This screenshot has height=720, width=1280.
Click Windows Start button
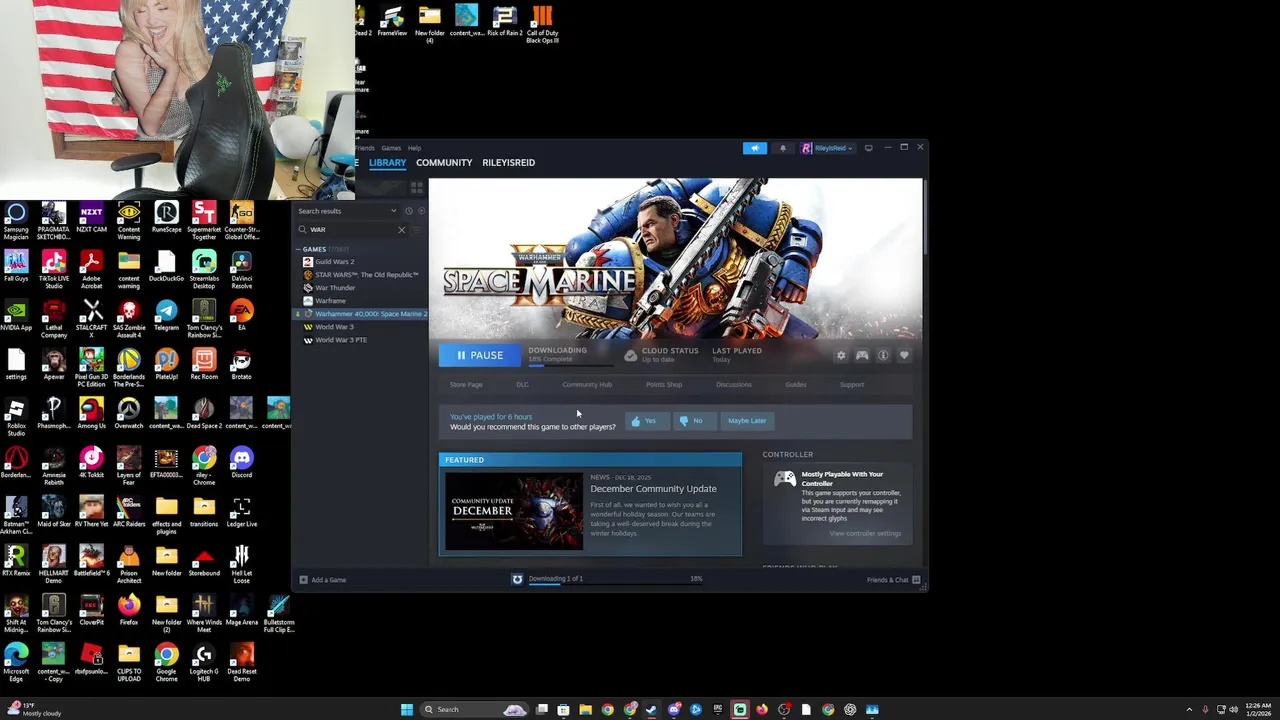point(407,709)
